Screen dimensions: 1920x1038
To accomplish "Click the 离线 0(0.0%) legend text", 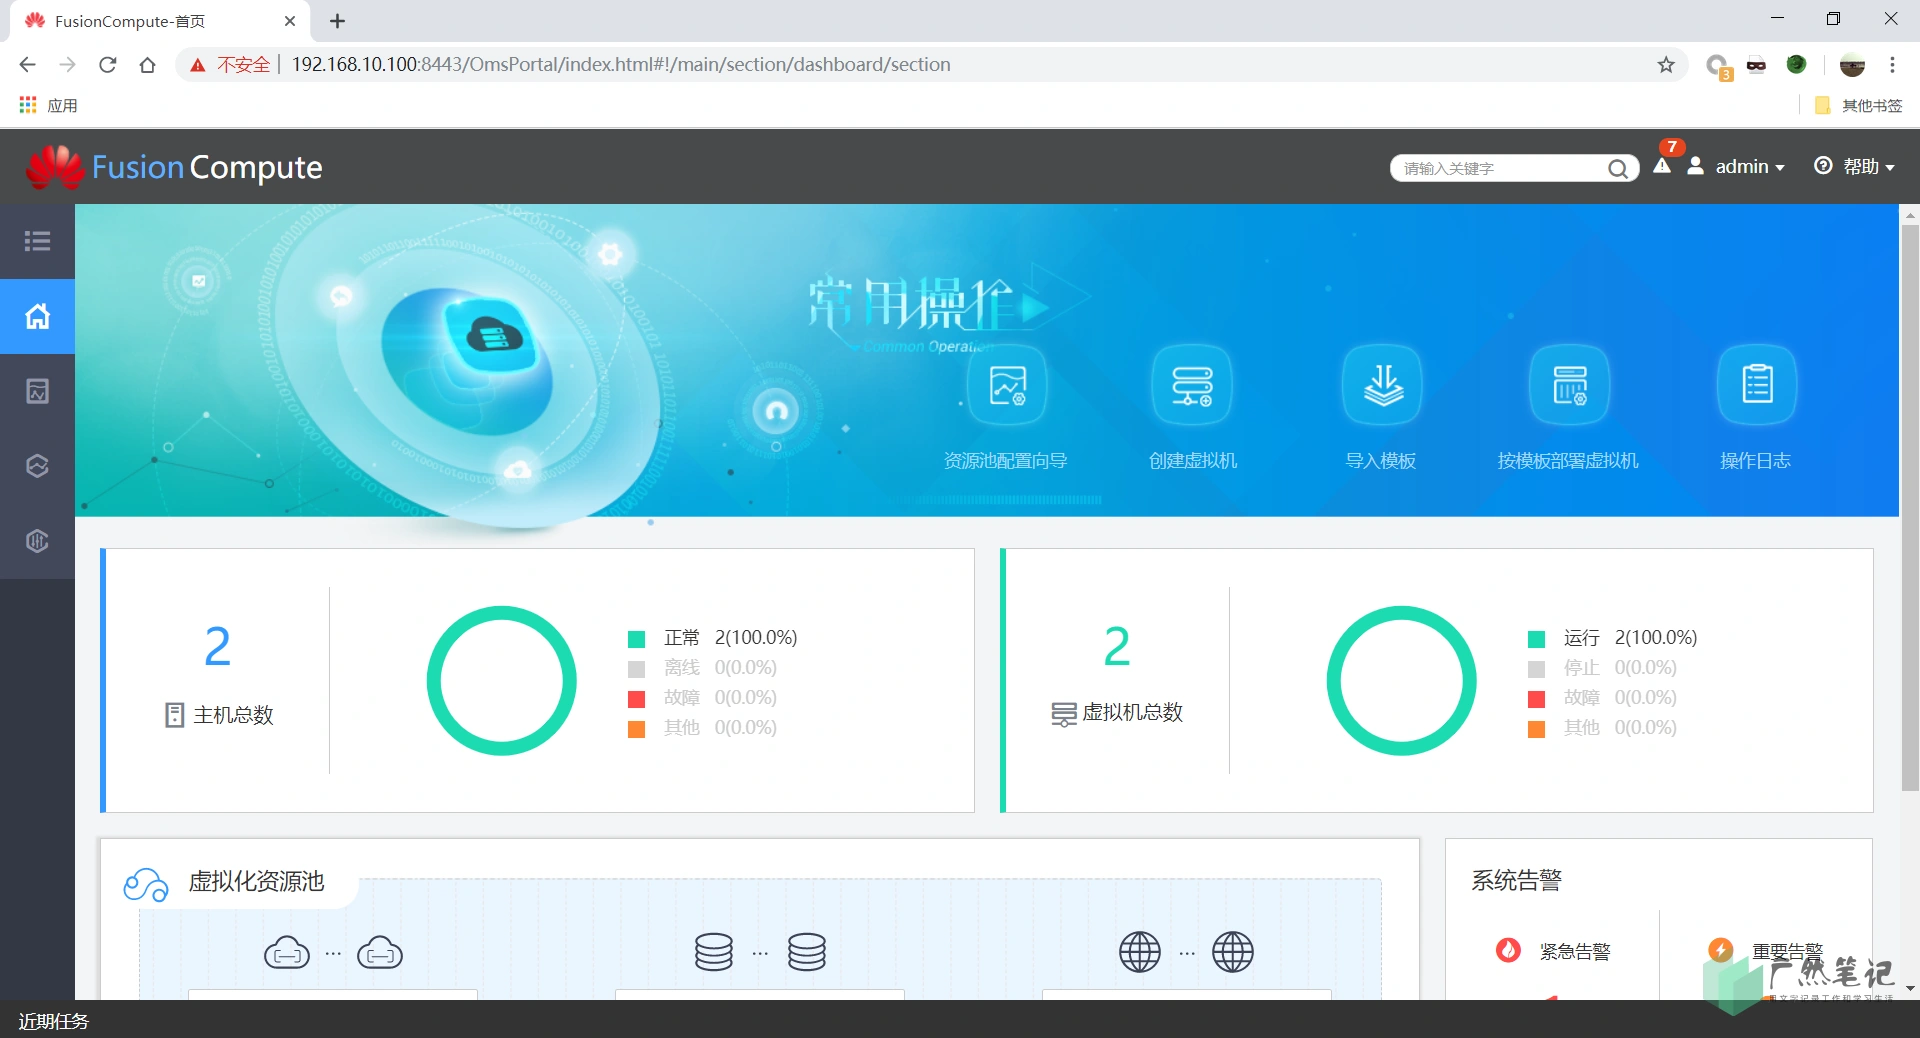I will coord(720,668).
